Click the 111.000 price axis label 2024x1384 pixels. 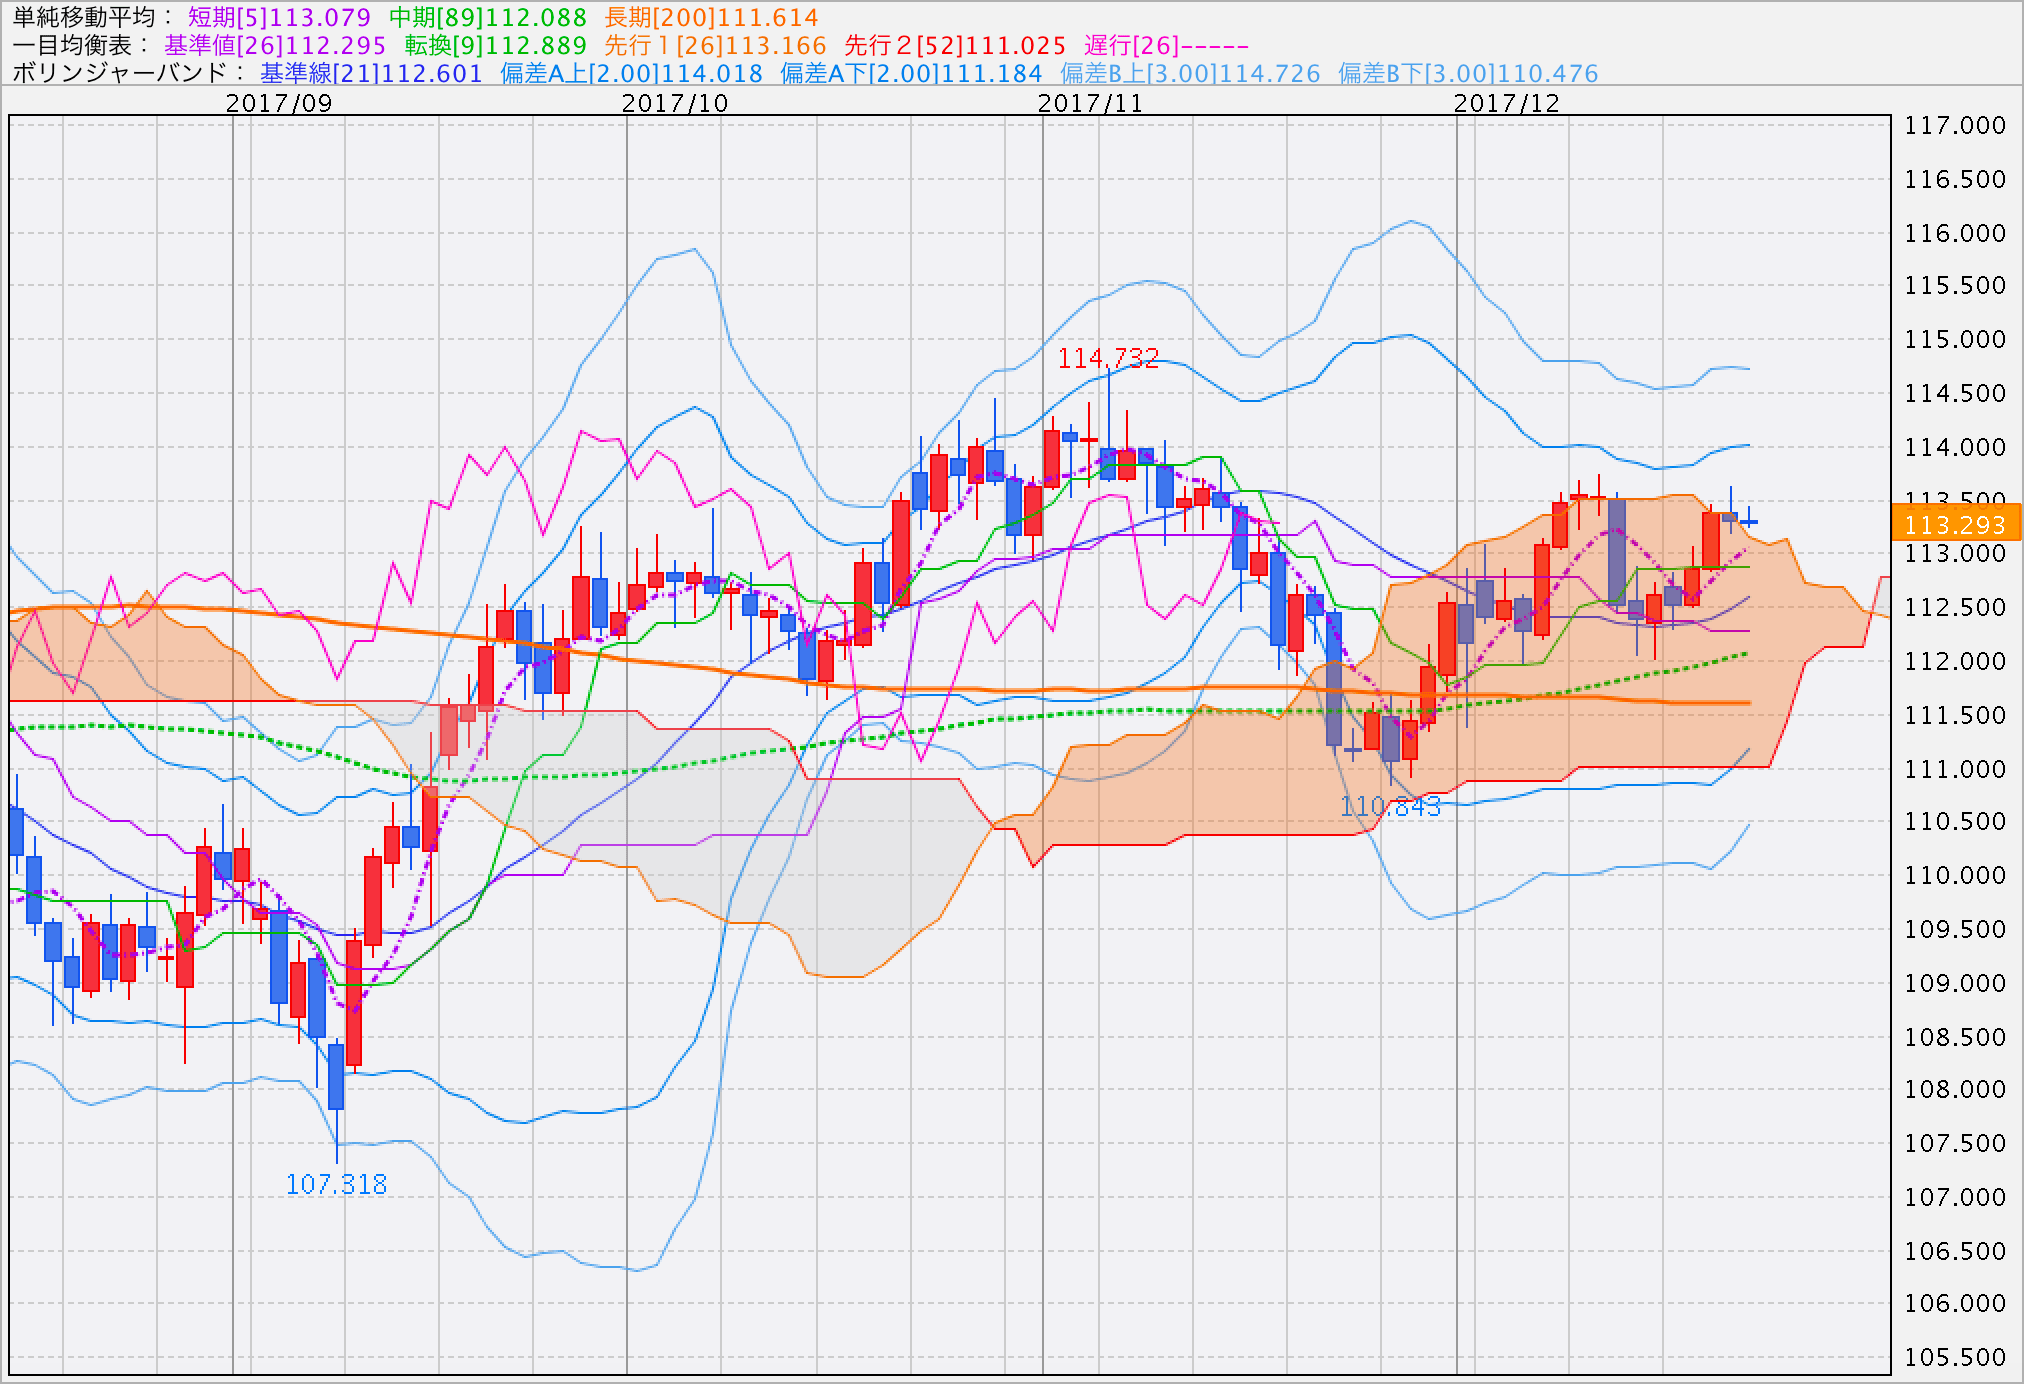click(1955, 769)
